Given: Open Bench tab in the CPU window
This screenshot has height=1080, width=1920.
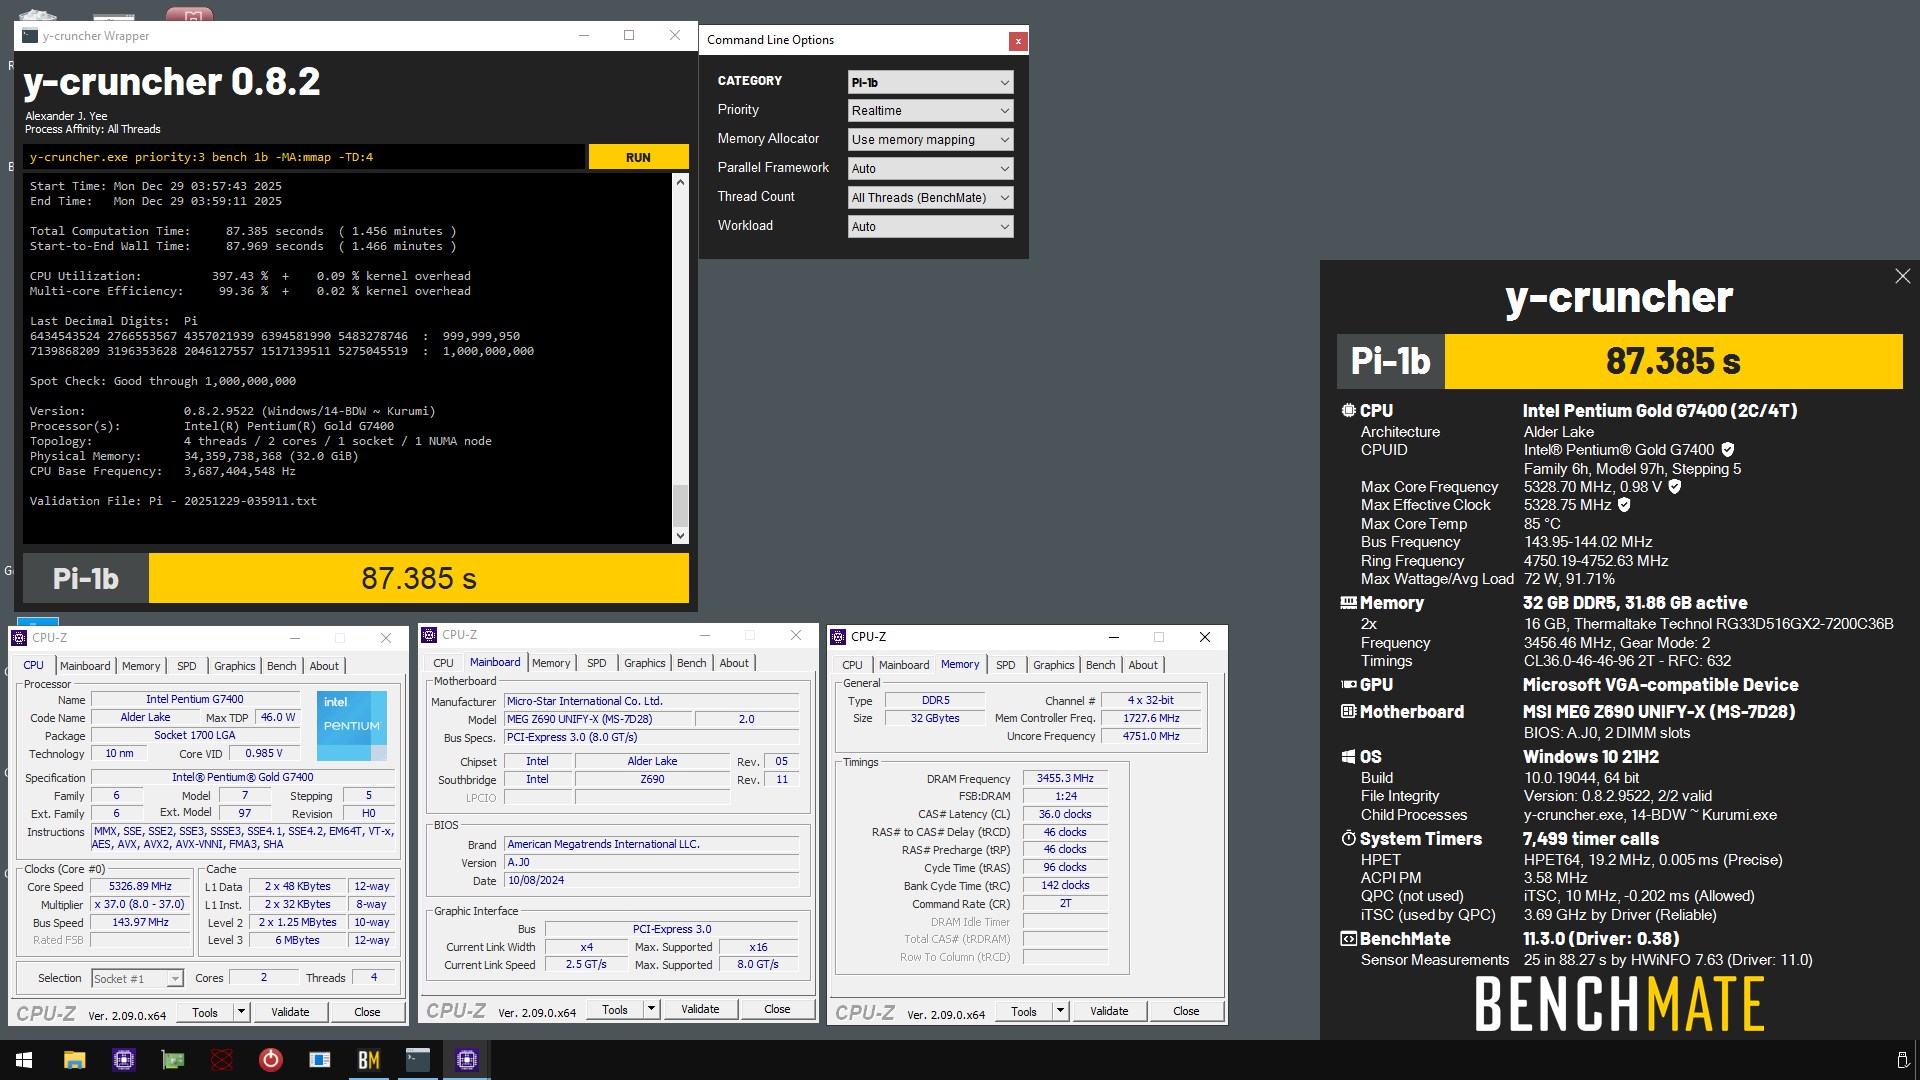Looking at the screenshot, I should pyautogui.click(x=282, y=666).
